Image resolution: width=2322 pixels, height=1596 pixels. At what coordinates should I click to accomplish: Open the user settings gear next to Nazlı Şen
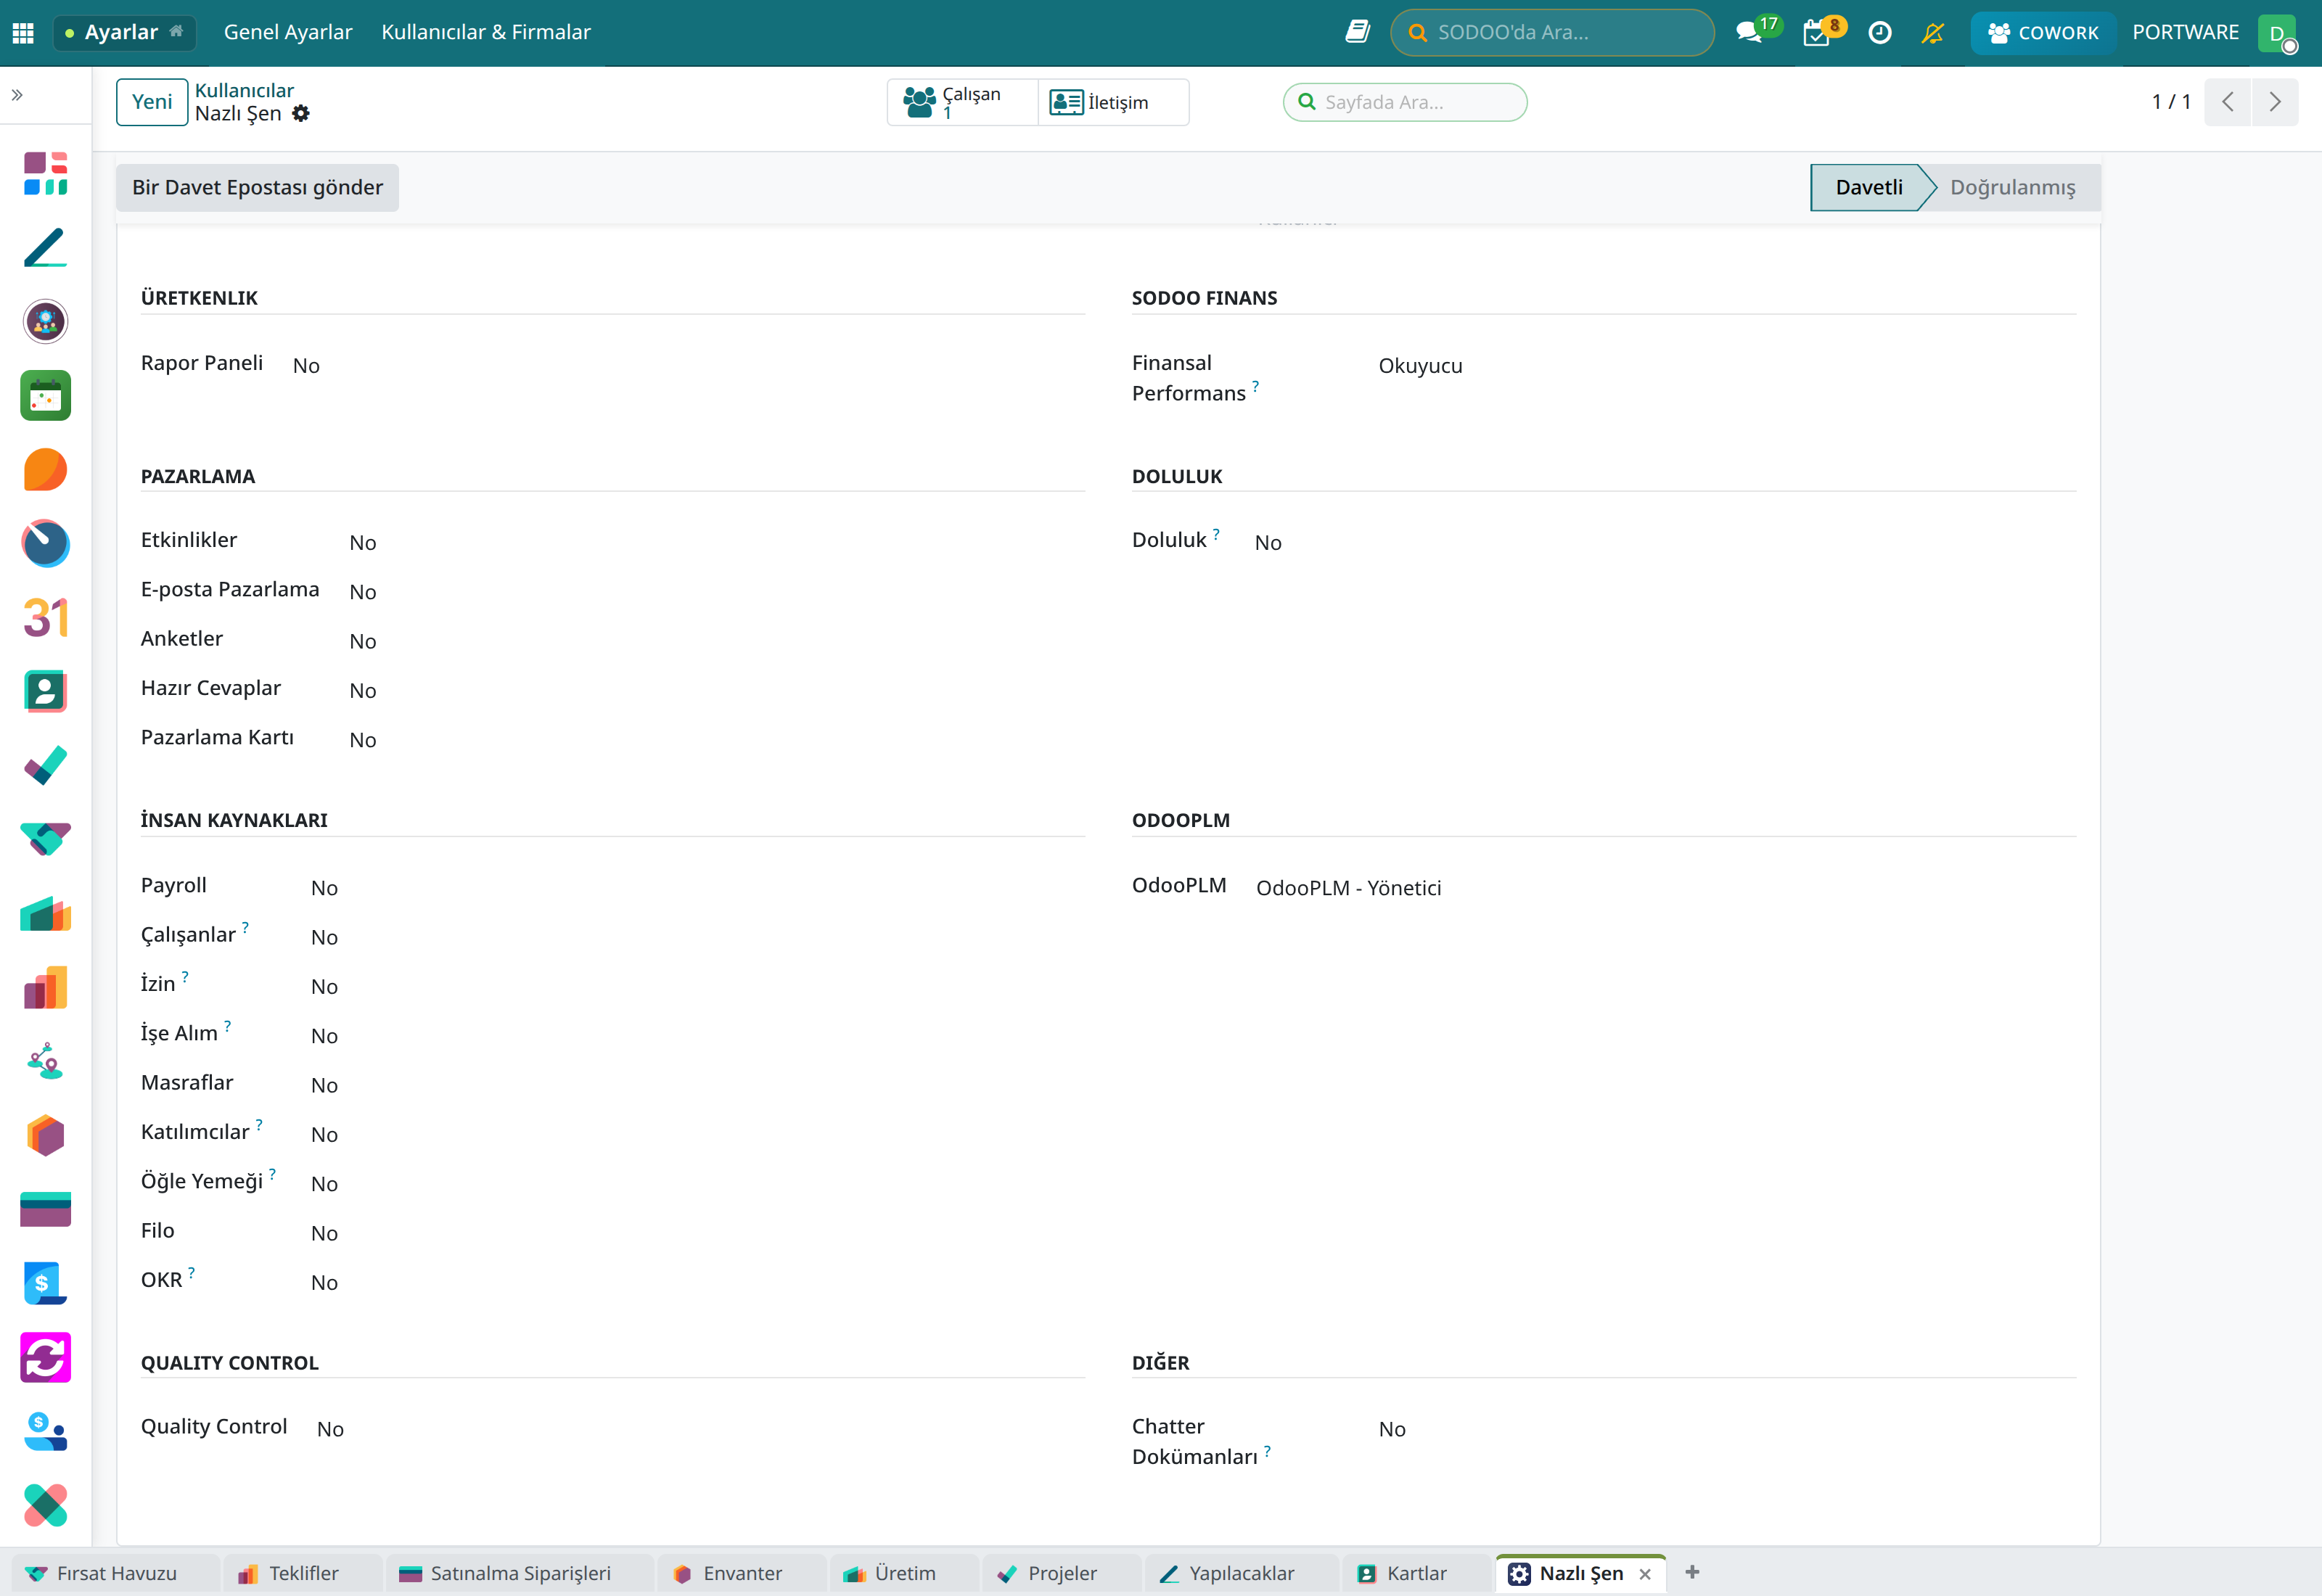click(301, 114)
